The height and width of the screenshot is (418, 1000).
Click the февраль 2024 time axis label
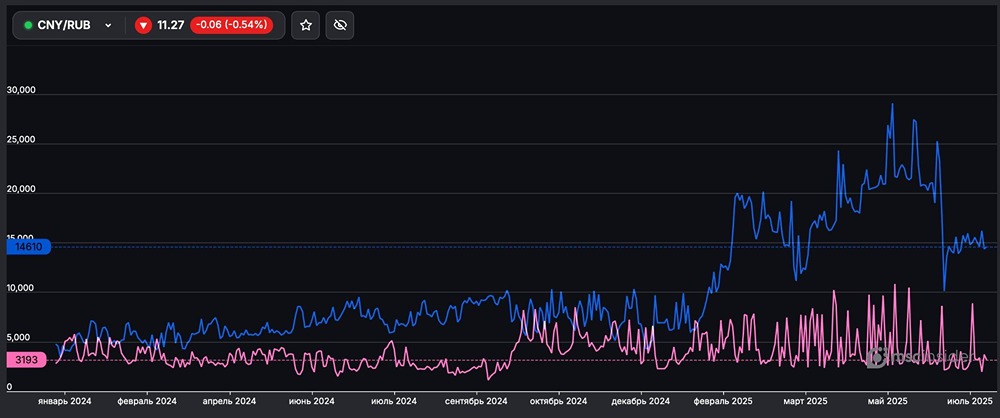(x=148, y=401)
